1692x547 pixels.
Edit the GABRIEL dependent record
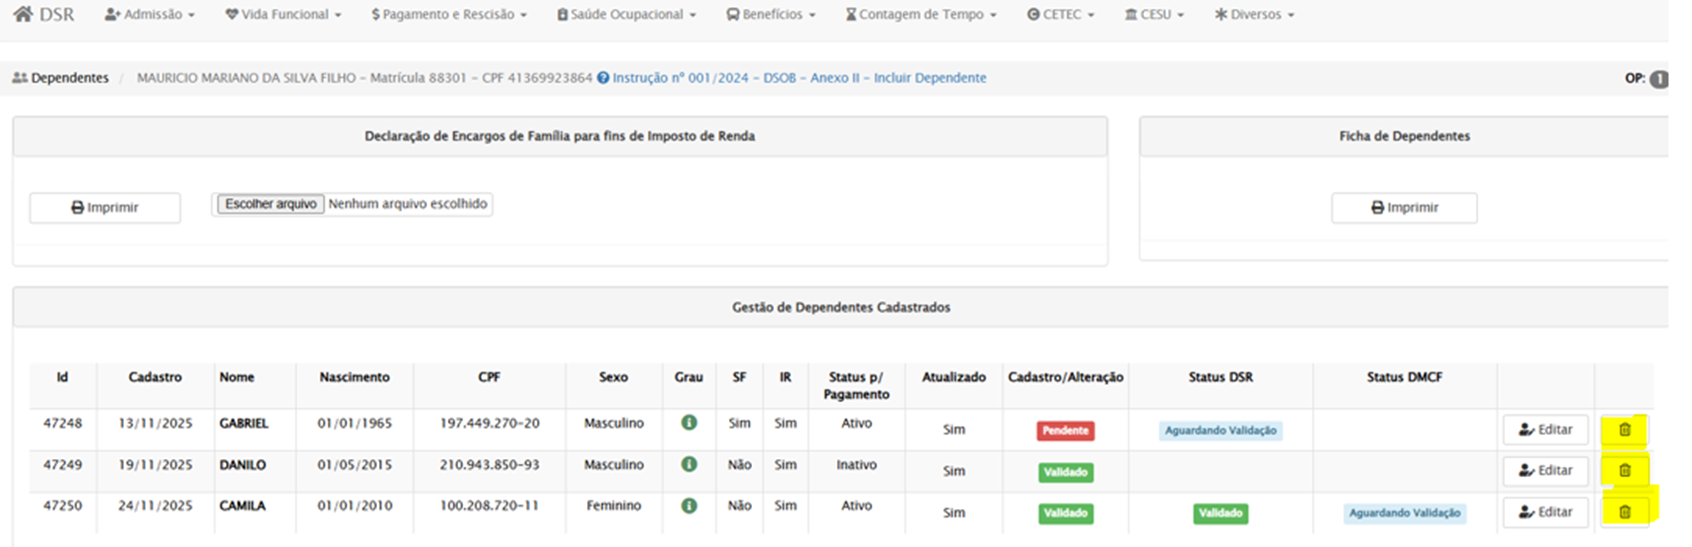click(1545, 430)
